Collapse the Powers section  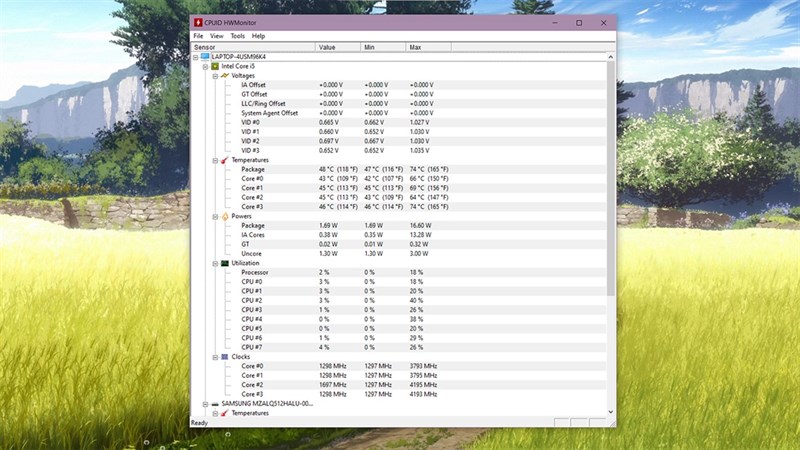tap(215, 217)
